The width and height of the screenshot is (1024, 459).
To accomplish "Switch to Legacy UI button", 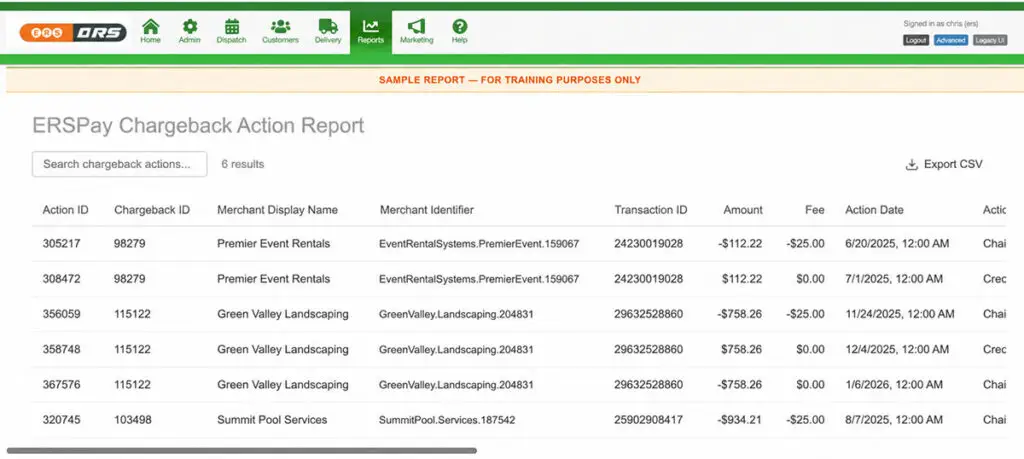I will pos(990,40).
